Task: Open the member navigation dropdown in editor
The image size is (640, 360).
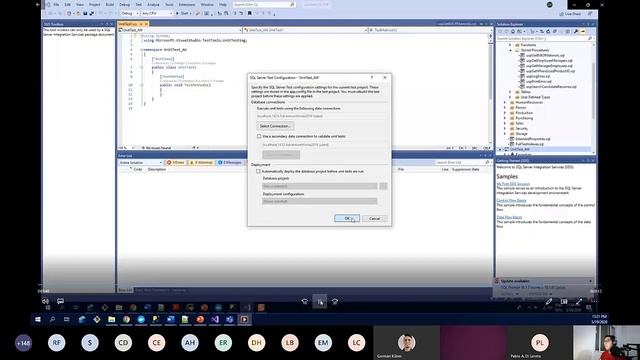Action: (429, 30)
